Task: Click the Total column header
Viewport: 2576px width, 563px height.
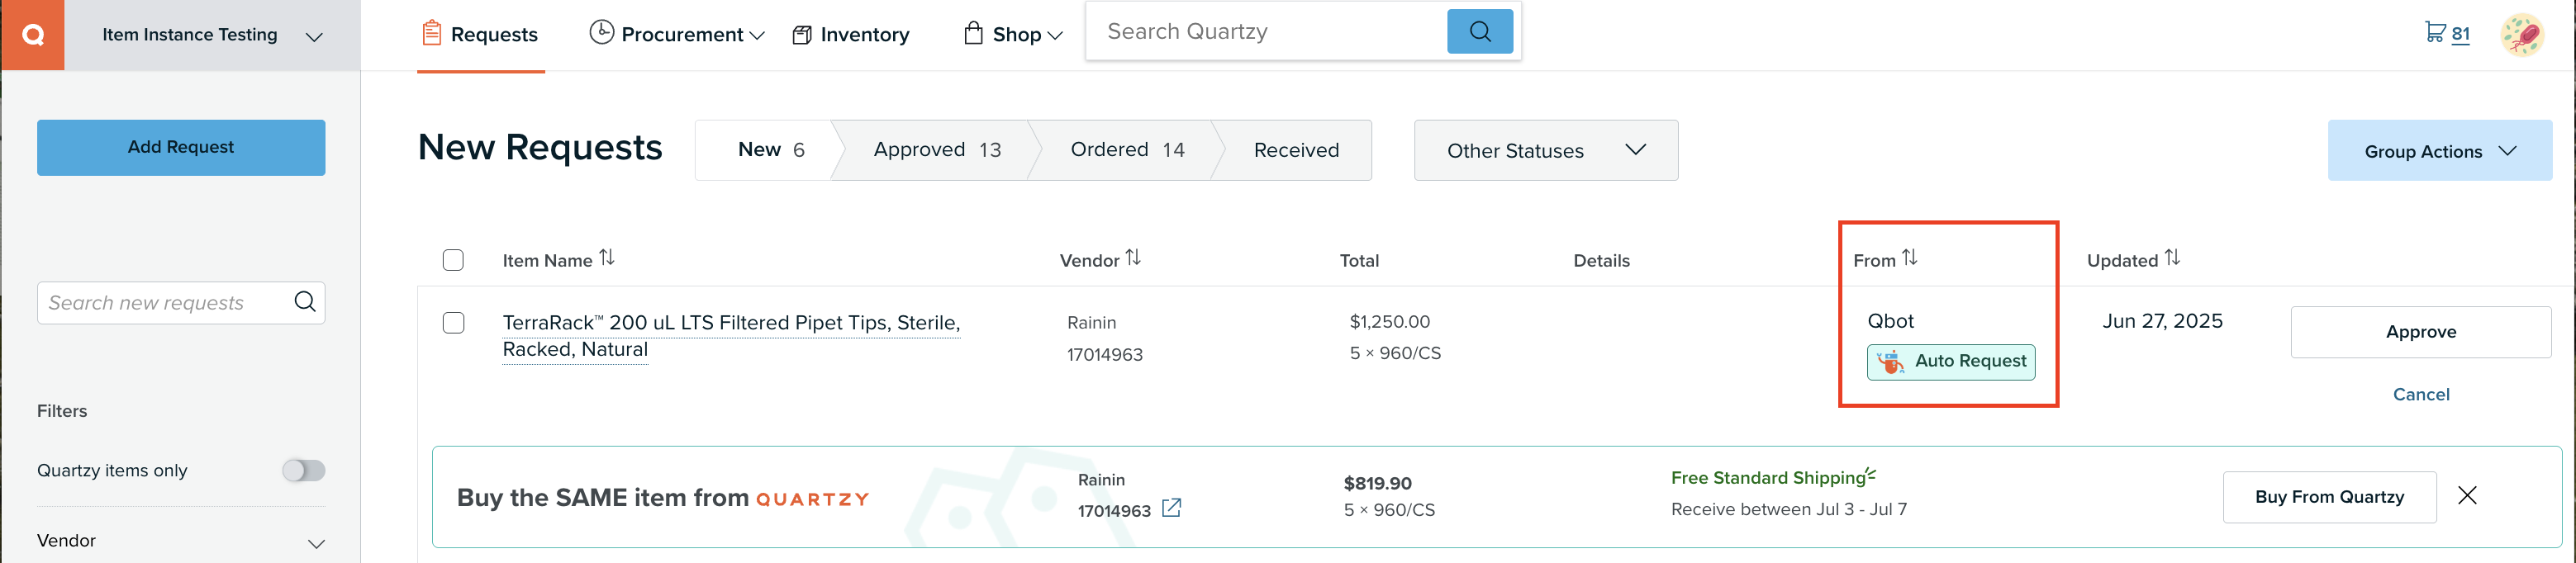Action: click(1359, 261)
